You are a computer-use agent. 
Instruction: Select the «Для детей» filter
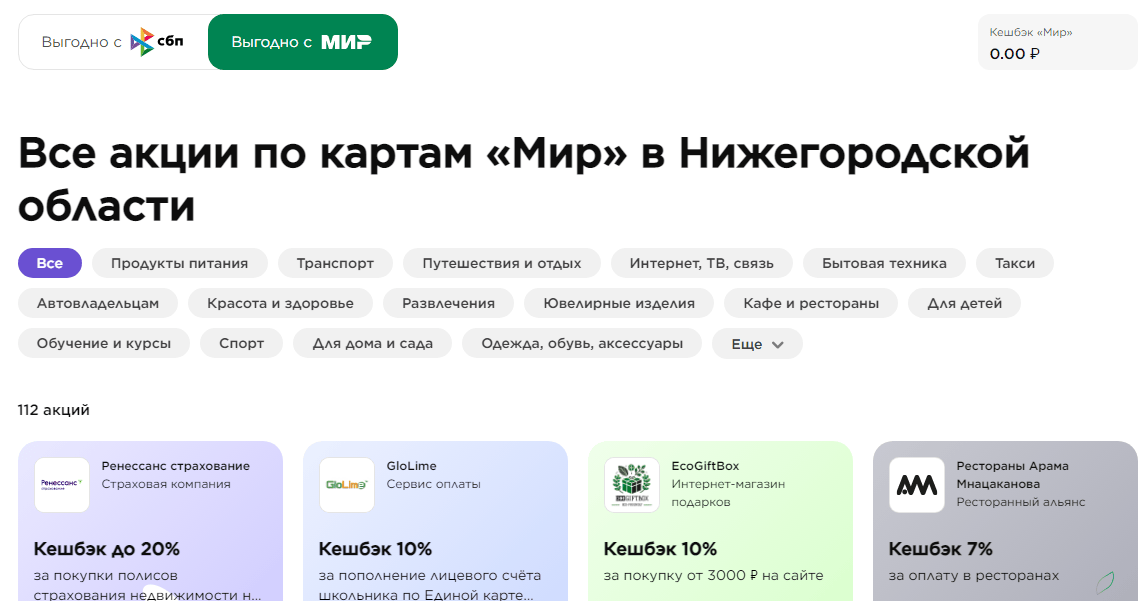pyautogui.click(x=965, y=303)
